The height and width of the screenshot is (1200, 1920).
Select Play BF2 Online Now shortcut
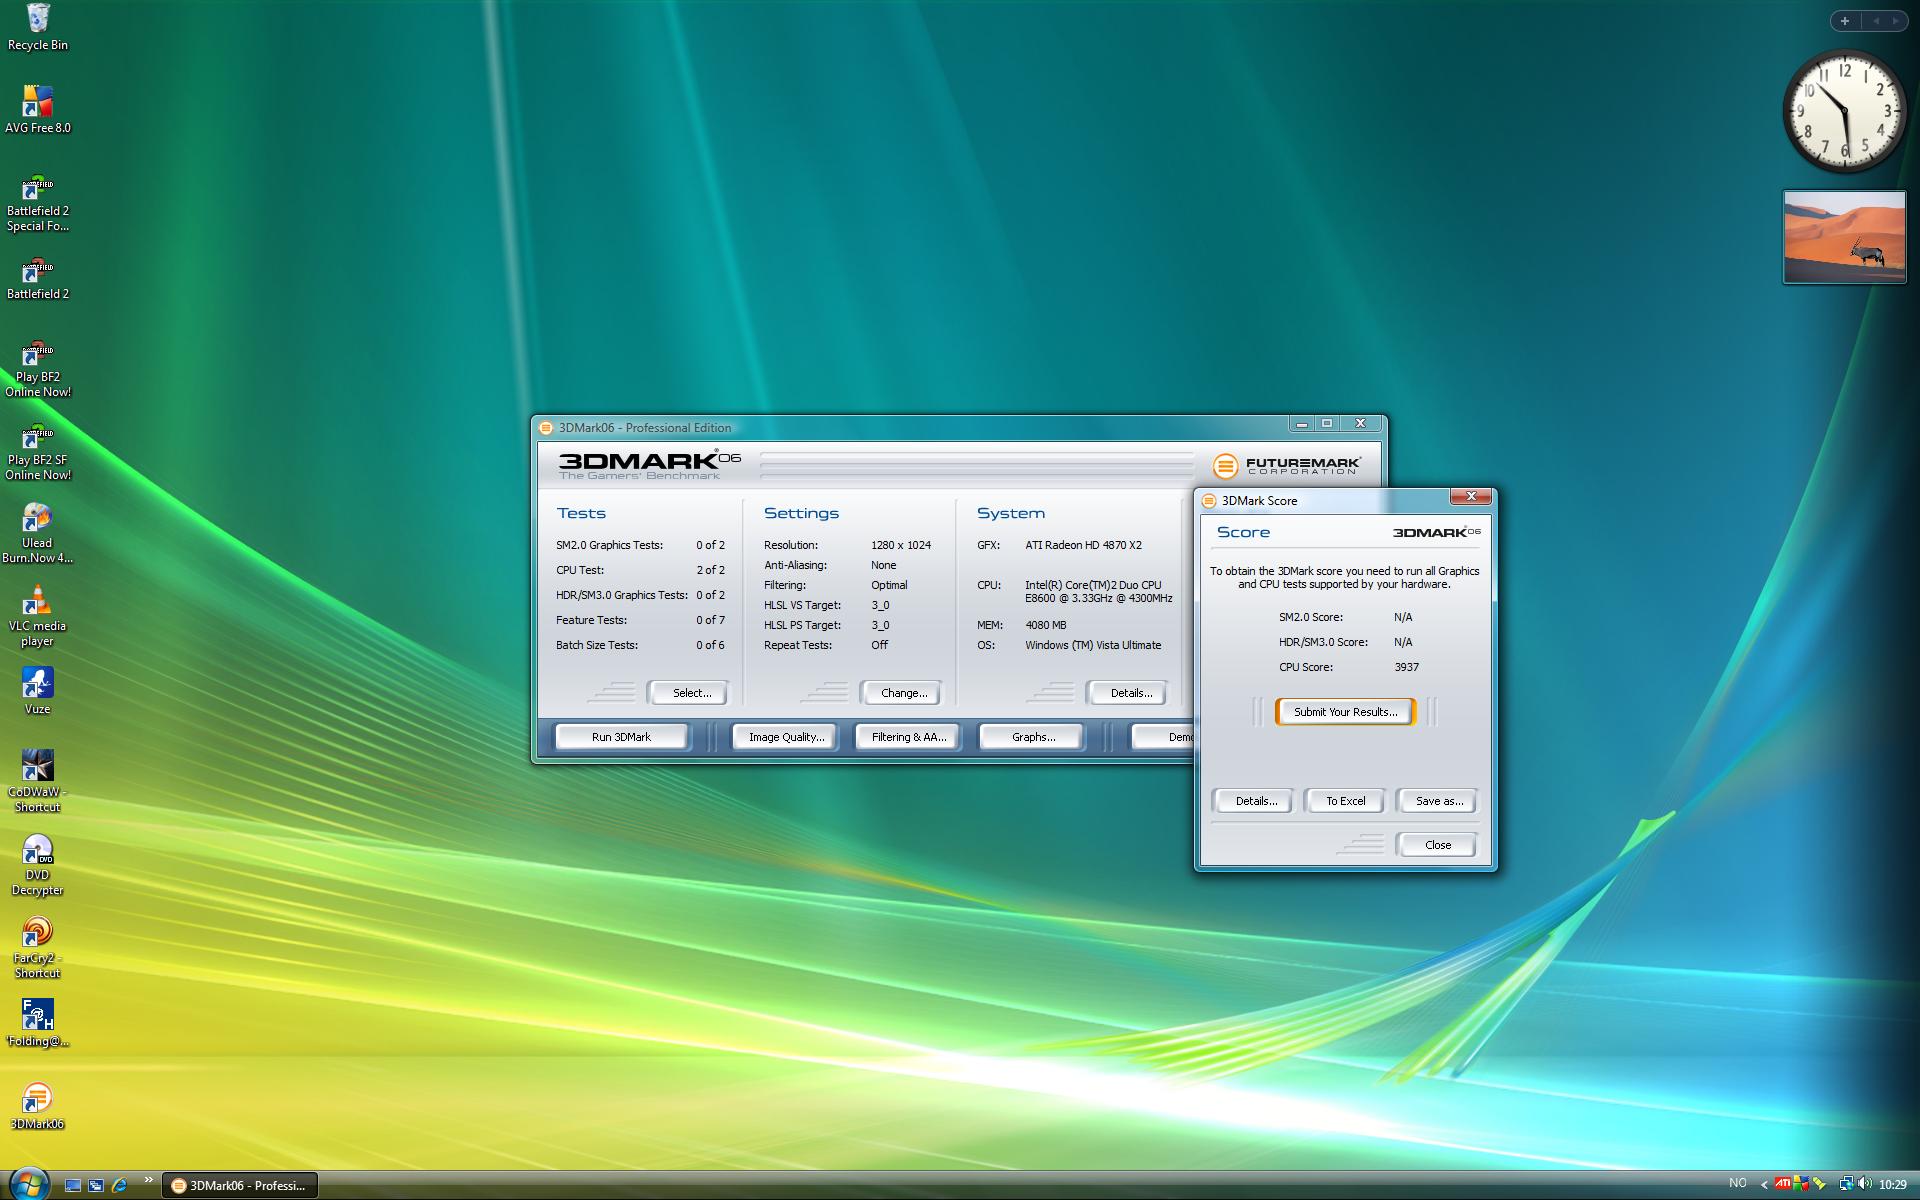click(x=38, y=369)
